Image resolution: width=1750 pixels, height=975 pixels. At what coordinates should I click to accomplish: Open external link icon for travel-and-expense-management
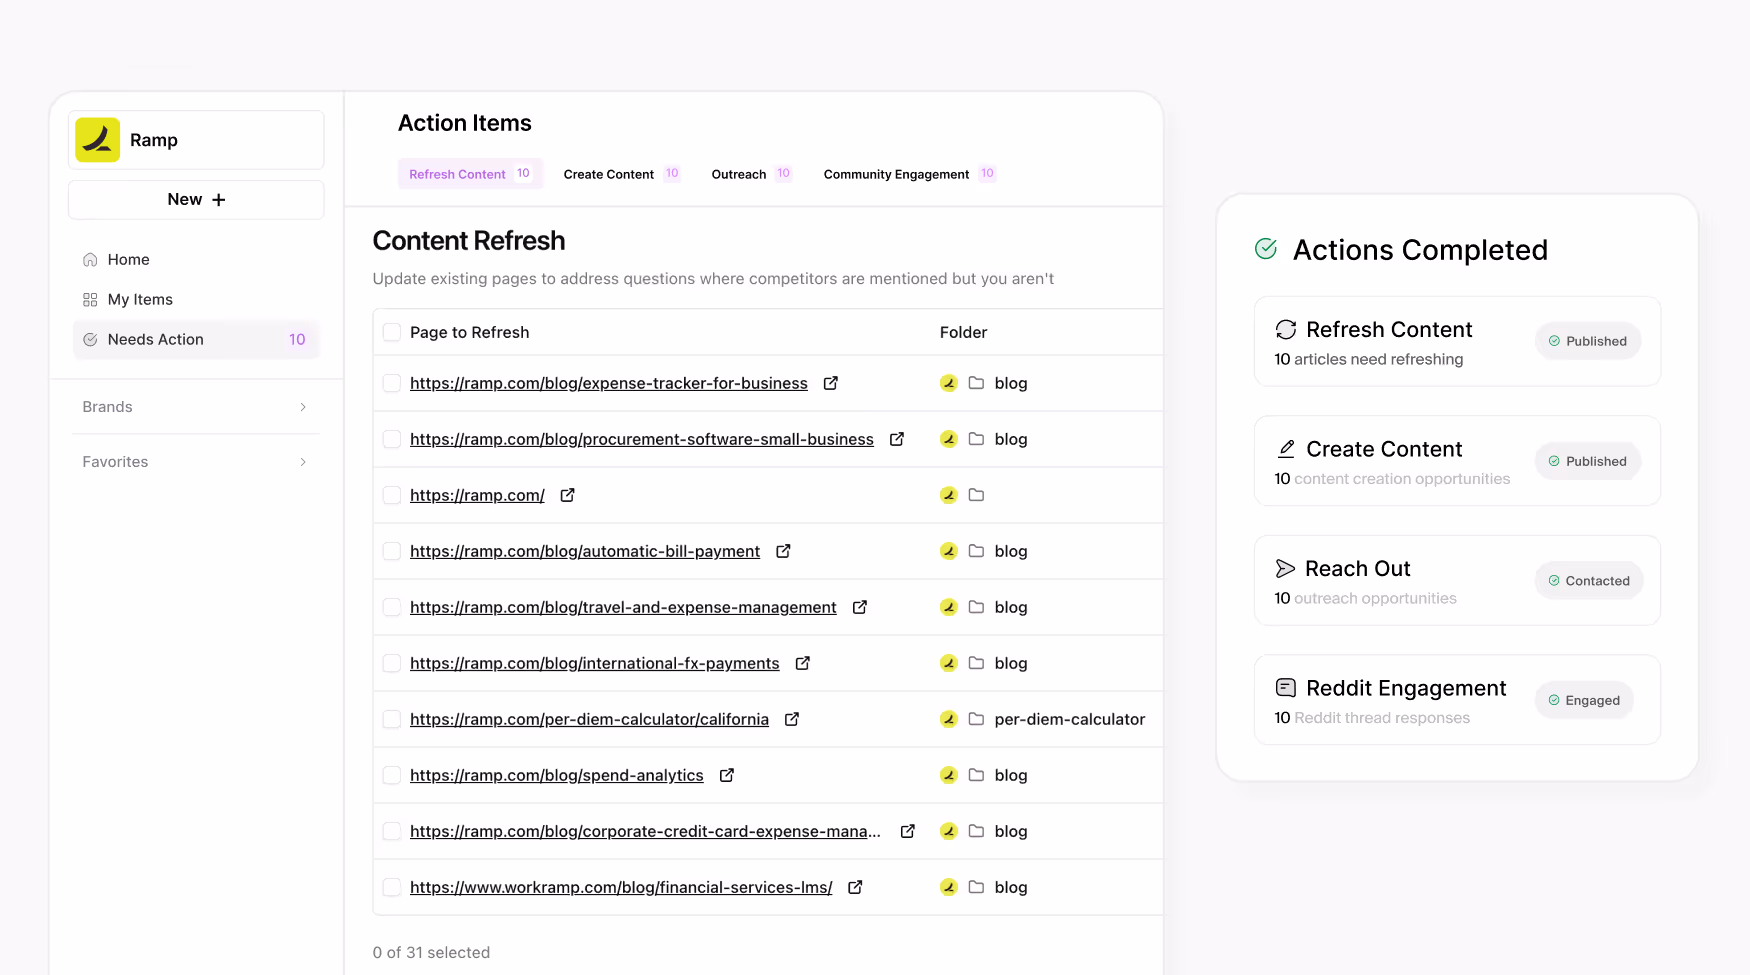[859, 607]
